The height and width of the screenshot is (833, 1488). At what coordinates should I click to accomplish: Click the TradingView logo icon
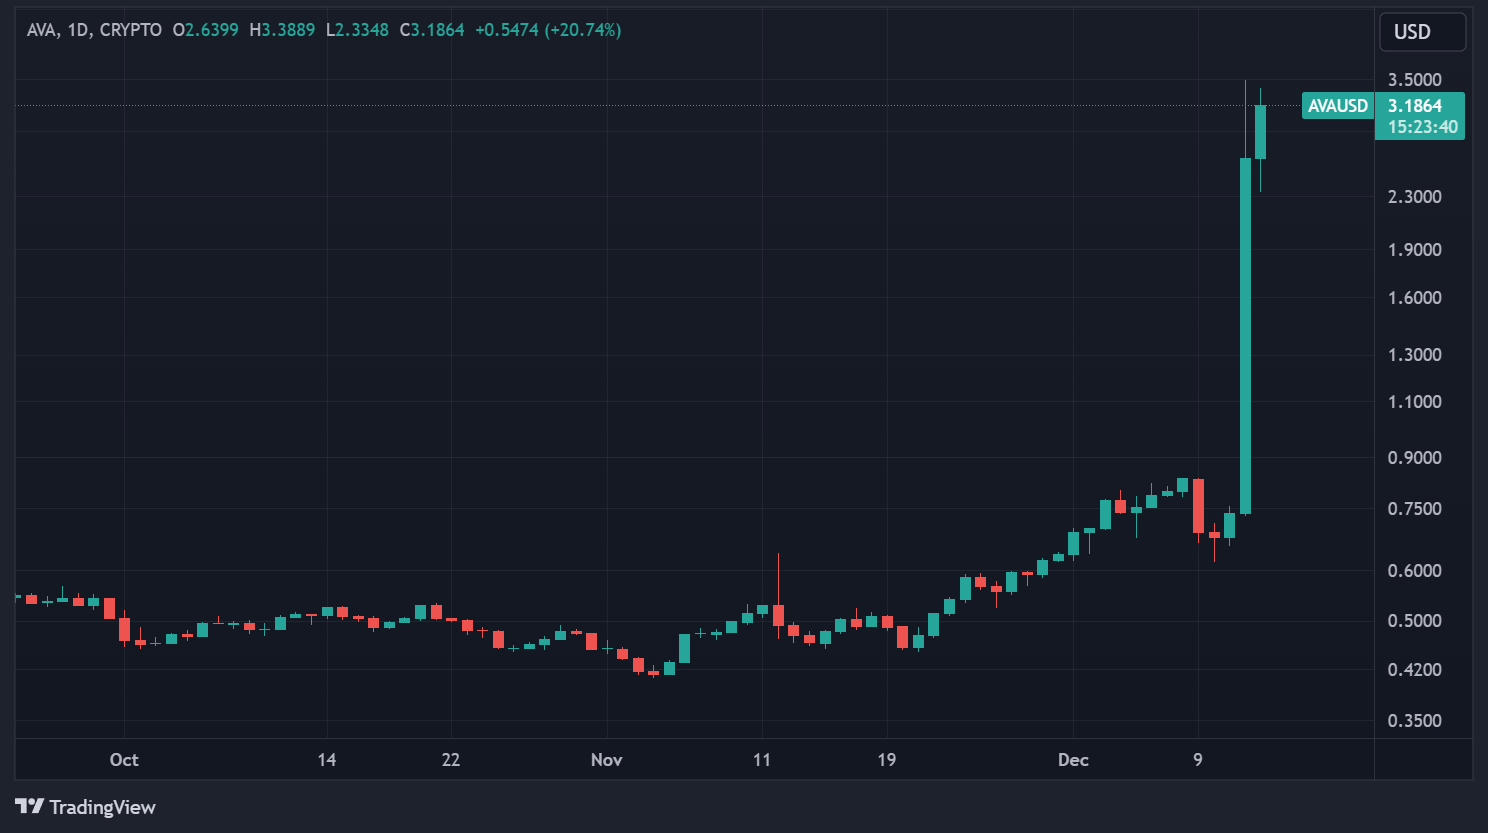pyautogui.click(x=29, y=806)
